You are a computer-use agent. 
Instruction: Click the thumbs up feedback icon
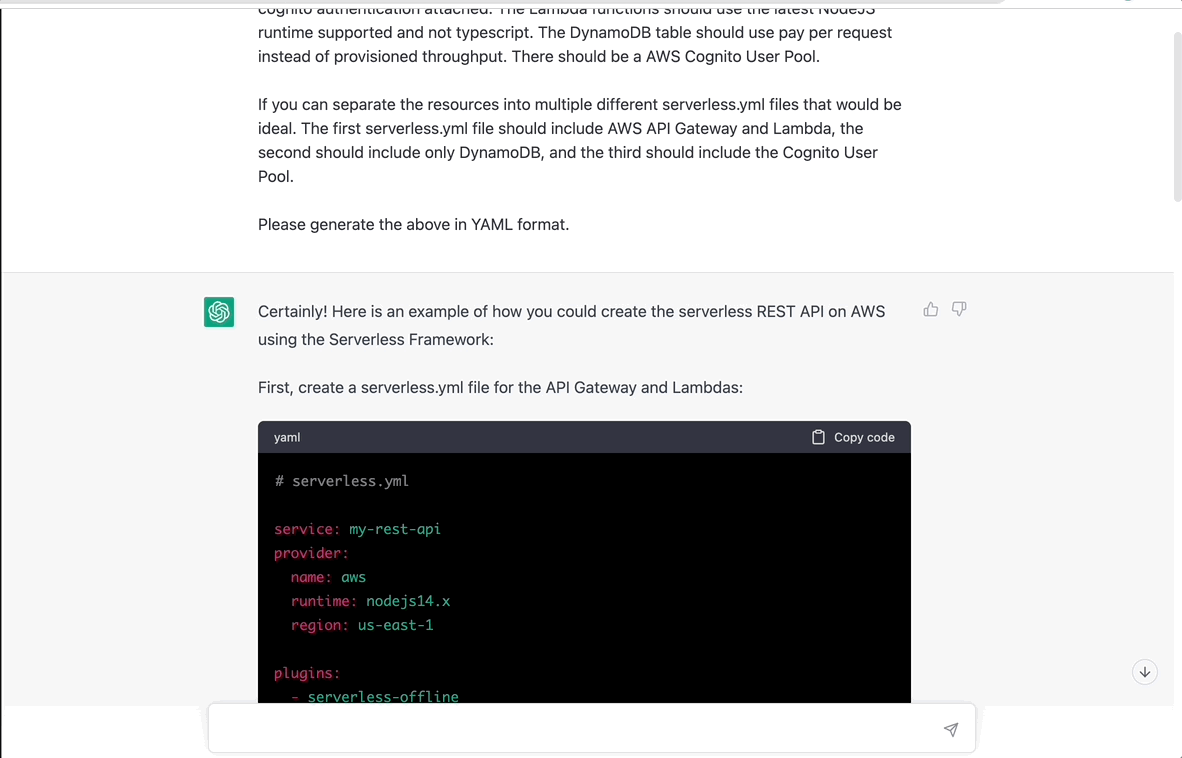[x=931, y=310]
